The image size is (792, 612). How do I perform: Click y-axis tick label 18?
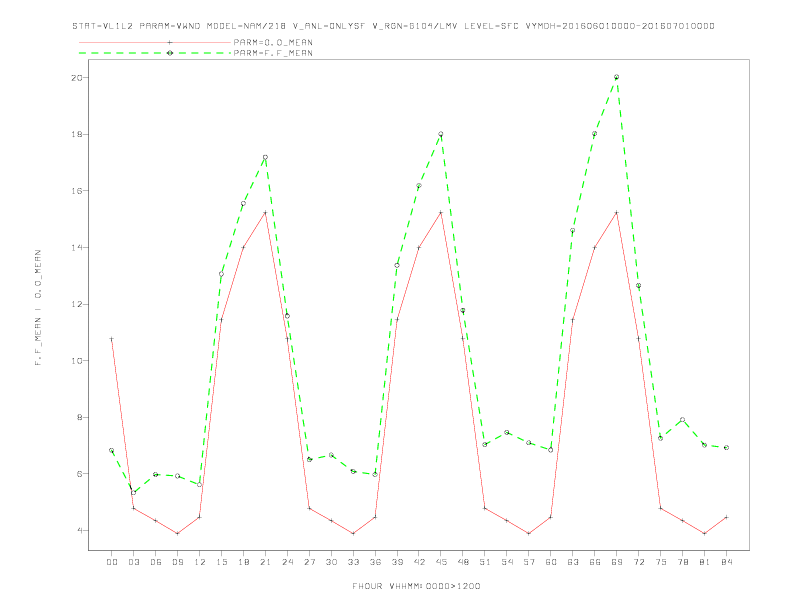(x=77, y=134)
